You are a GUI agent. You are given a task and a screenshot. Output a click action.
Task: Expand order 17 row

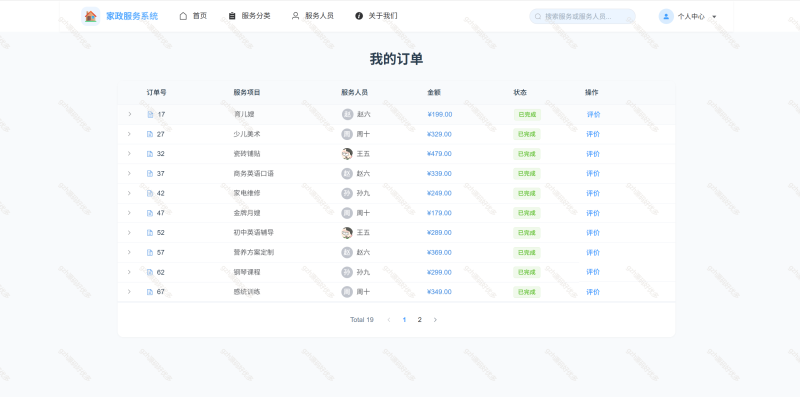click(x=130, y=114)
